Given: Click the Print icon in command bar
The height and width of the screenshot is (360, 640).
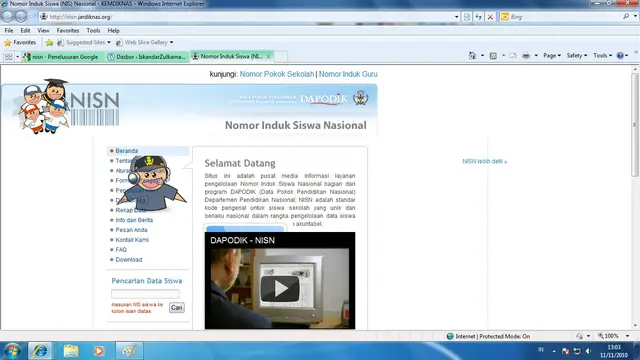Looking at the screenshot, I should [526, 56].
